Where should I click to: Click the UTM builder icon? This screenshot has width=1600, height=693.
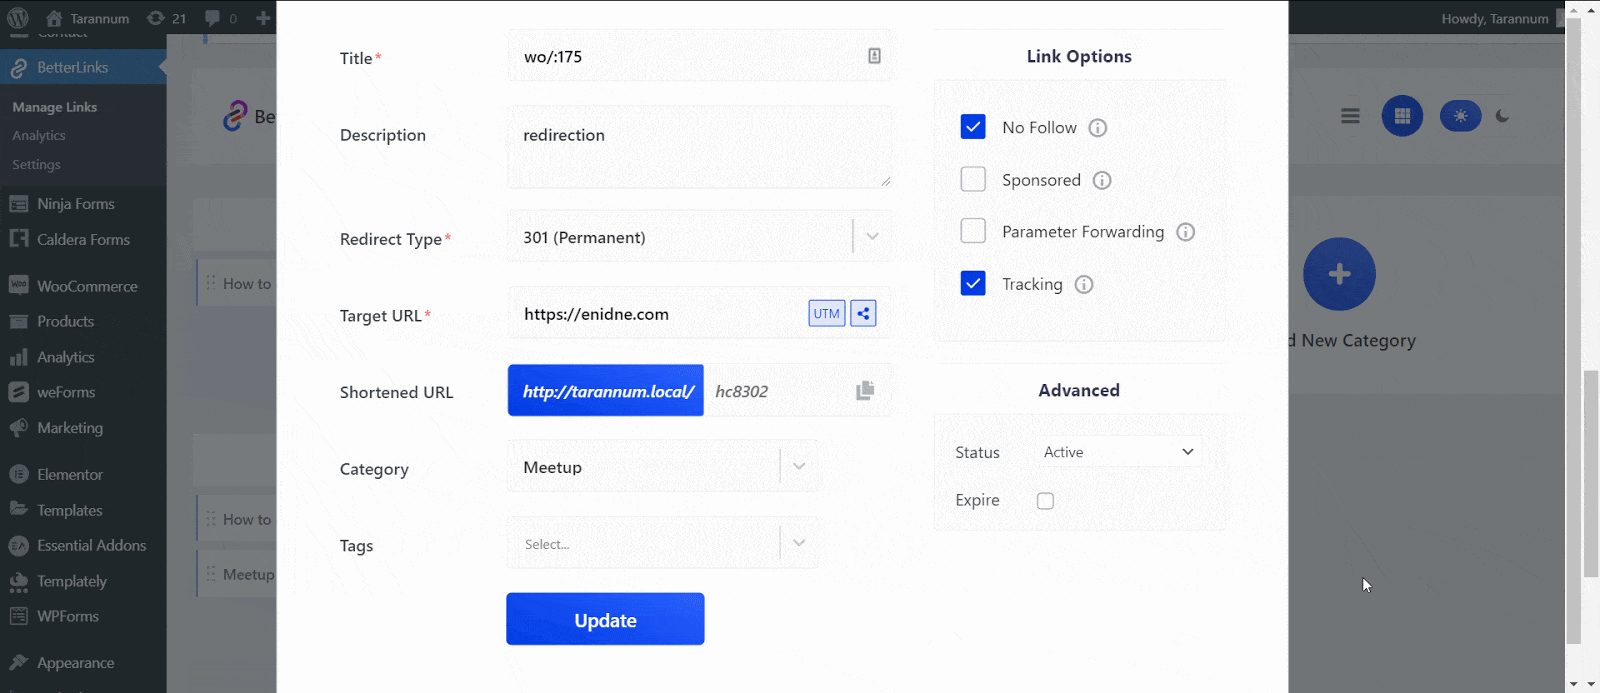click(826, 314)
